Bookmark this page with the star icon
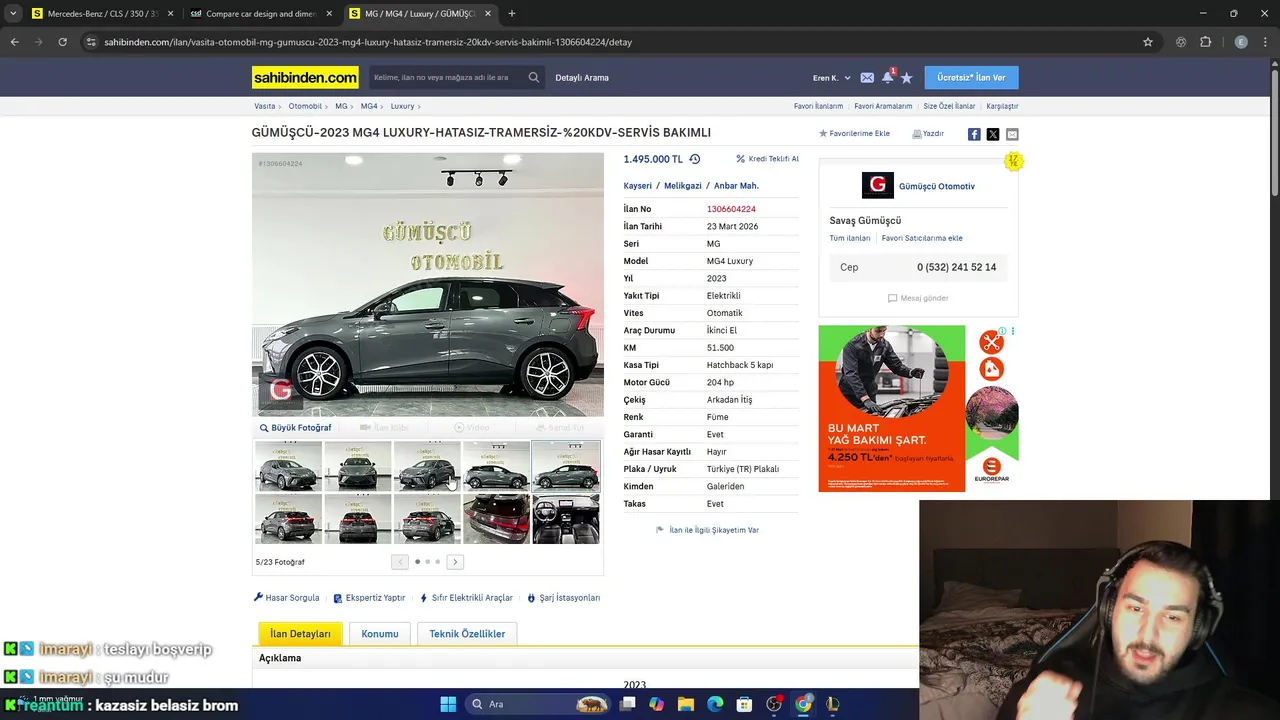This screenshot has width=1280, height=720. click(x=1148, y=42)
